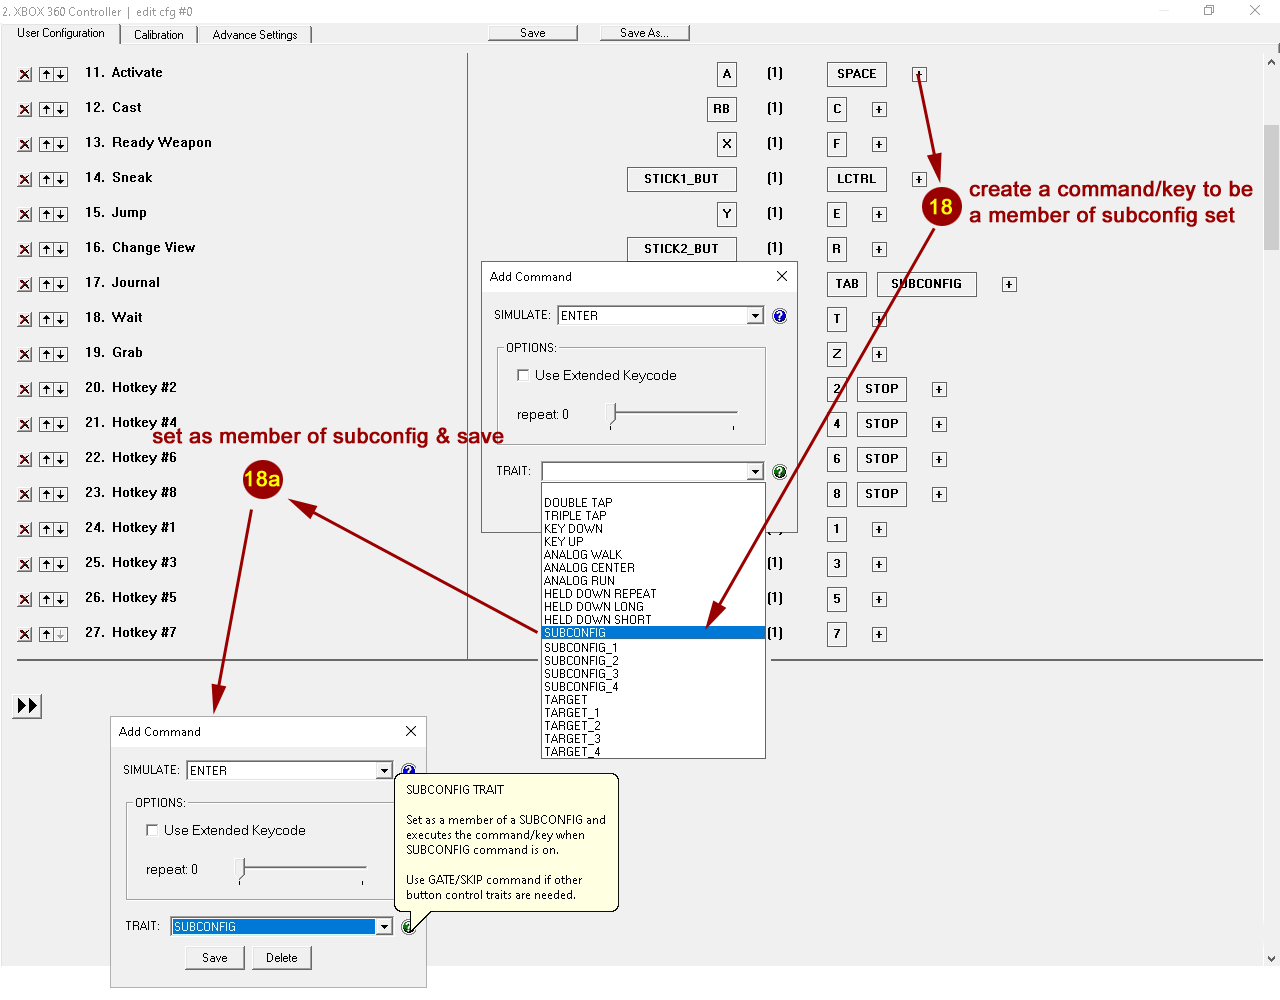The image size is (1280, 1000).
Task: Remove the Journal row using red X
Action: click(x=25, y=285)
